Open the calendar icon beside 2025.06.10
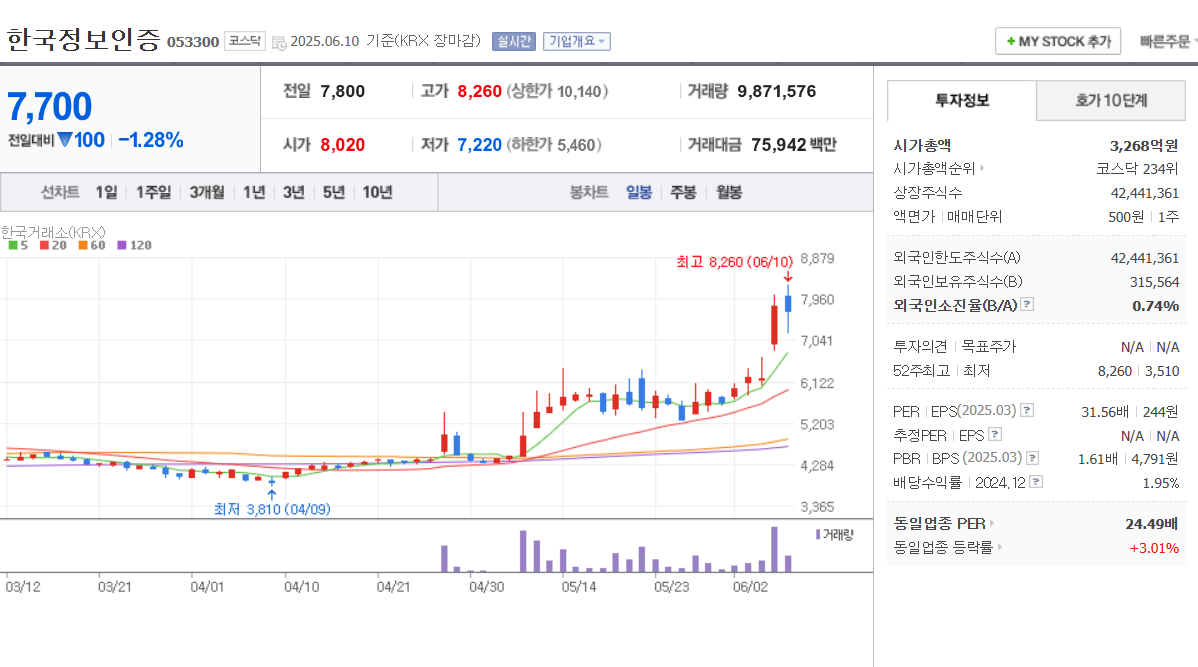Screen dimensions: 1198x667 [x=279, y=43]
